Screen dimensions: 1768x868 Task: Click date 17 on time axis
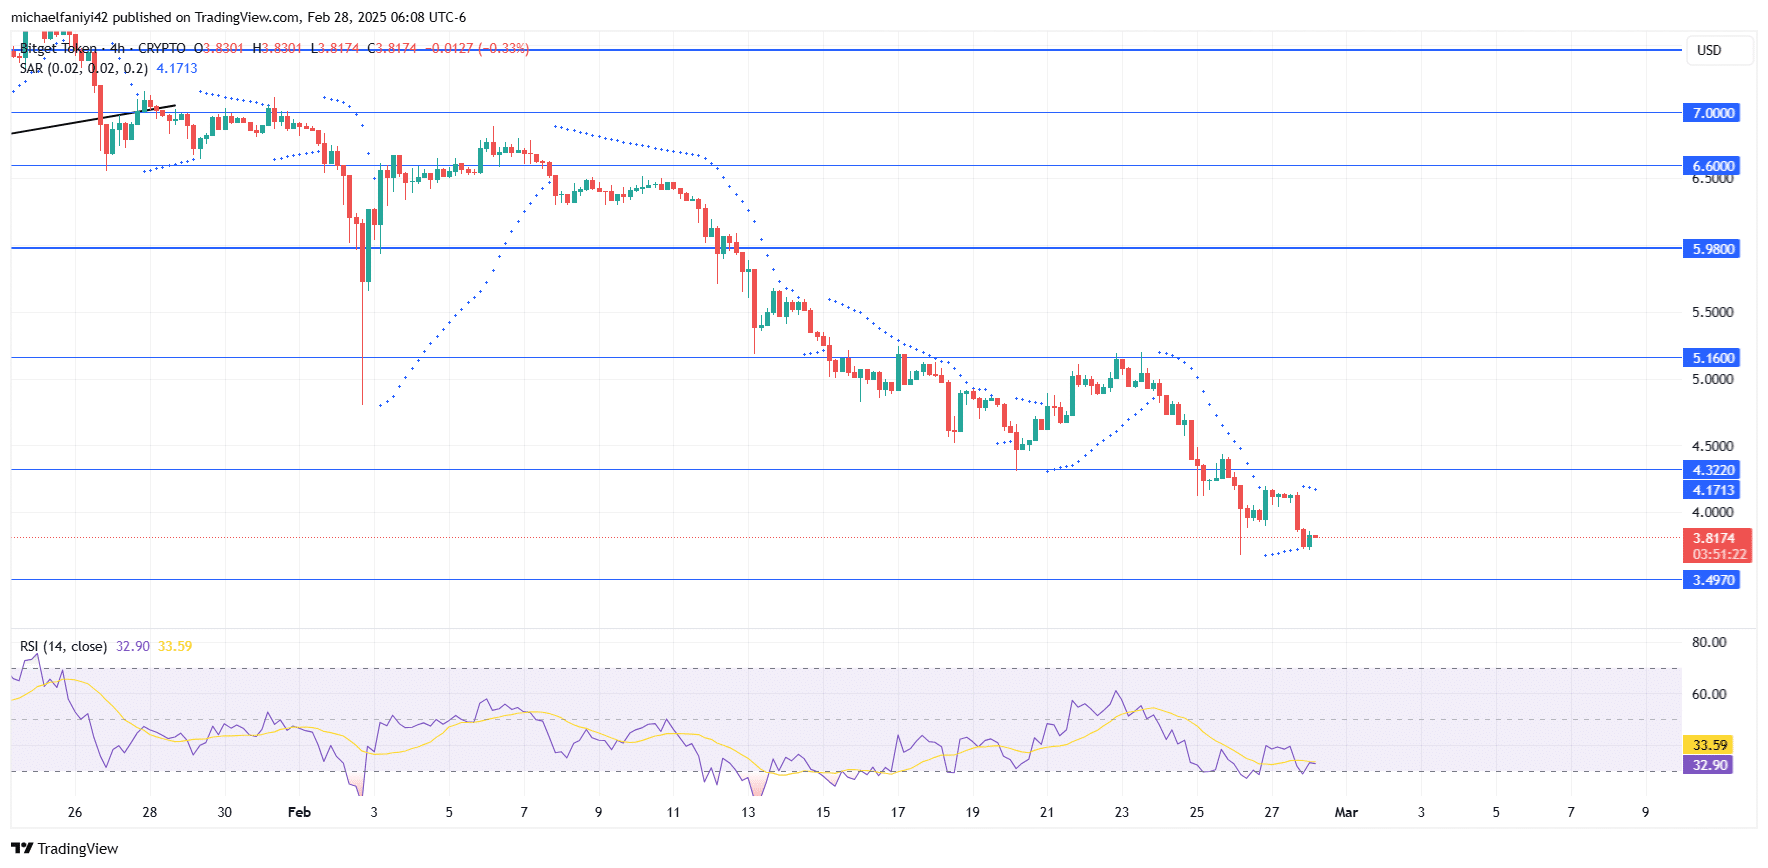click(898, 812)
